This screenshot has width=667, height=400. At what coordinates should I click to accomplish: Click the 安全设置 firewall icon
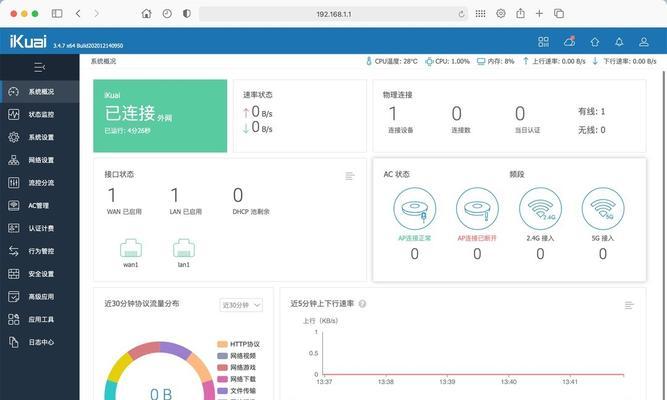tap(14, 274)
